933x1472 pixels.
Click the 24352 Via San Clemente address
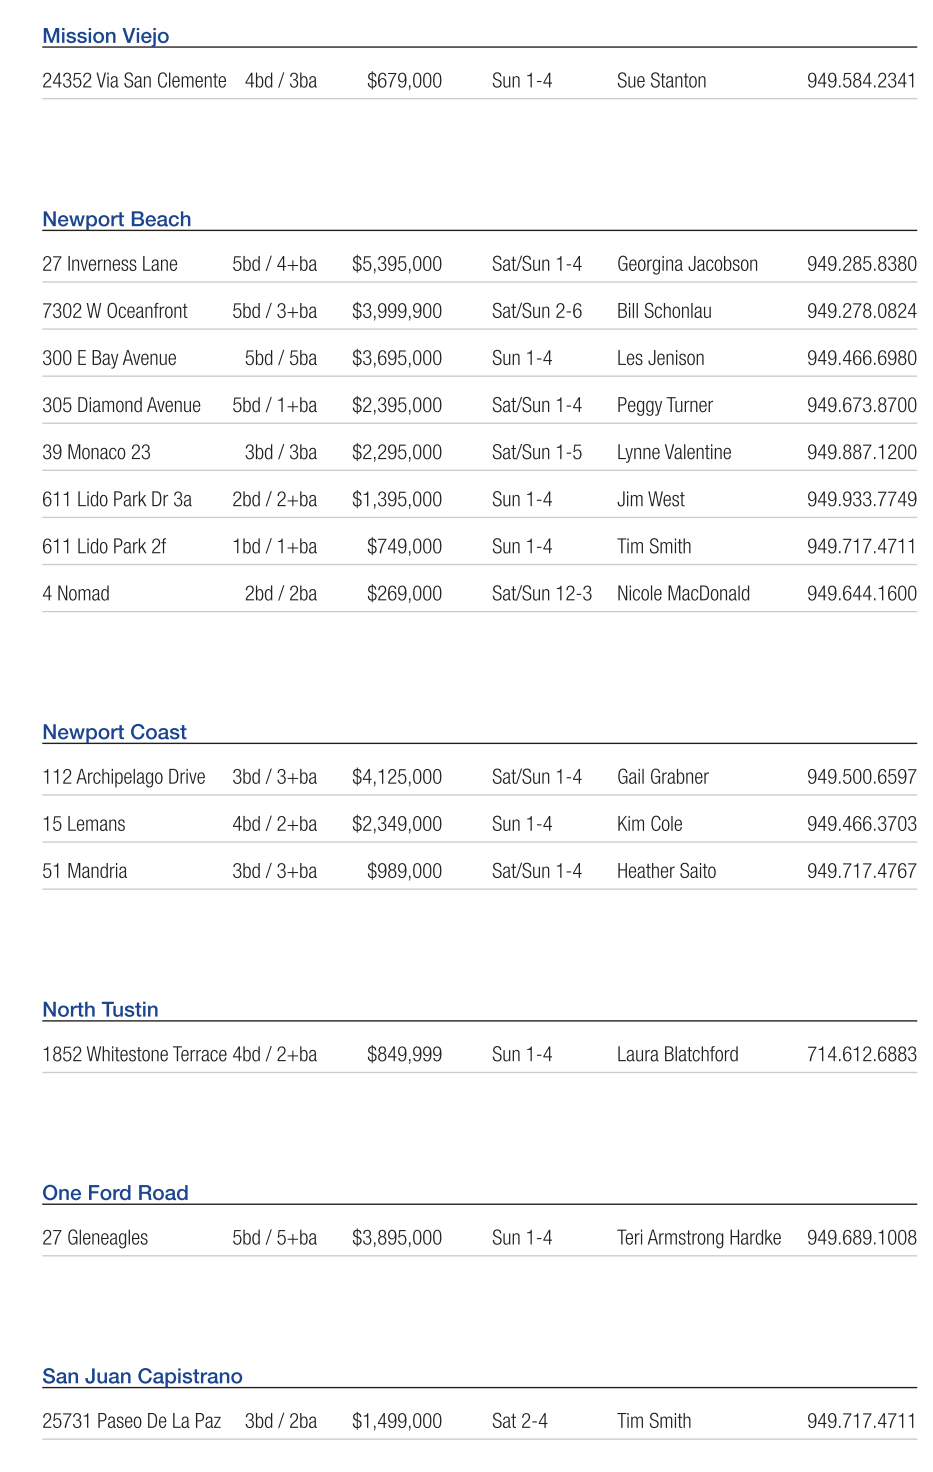point(134,81)
